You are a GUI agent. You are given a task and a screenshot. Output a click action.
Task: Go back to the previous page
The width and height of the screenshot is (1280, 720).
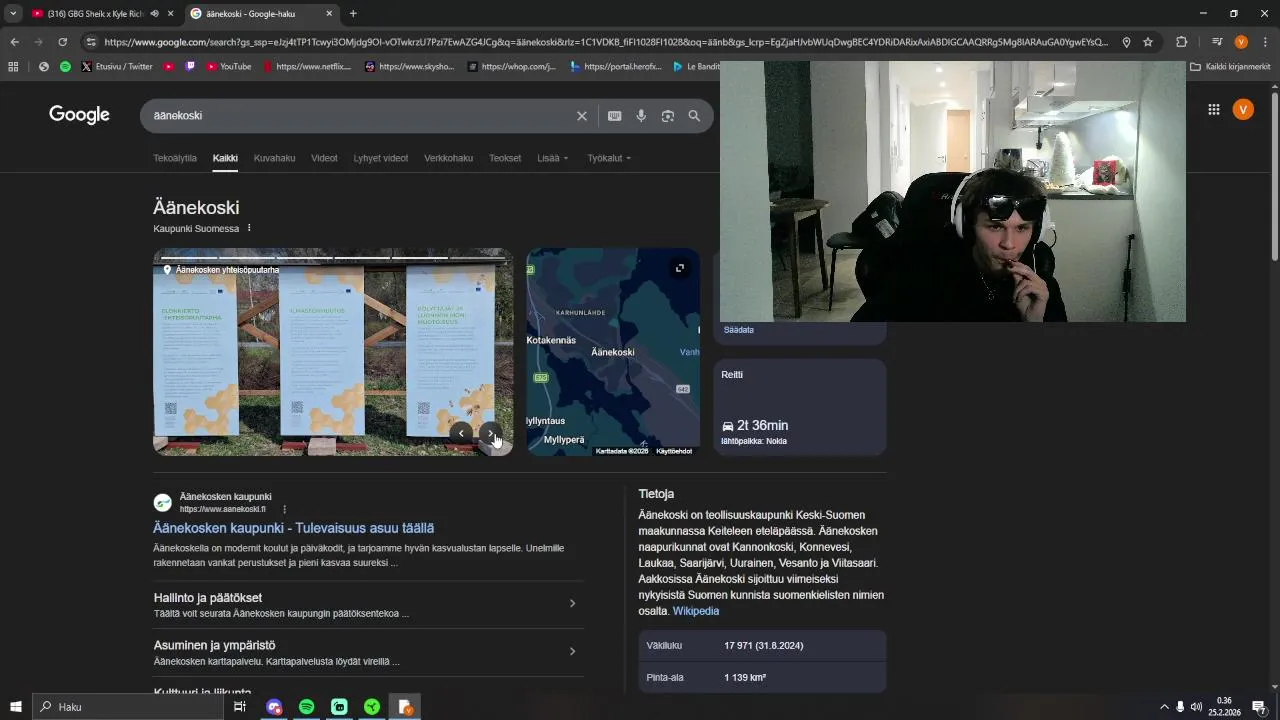[14, 42]
